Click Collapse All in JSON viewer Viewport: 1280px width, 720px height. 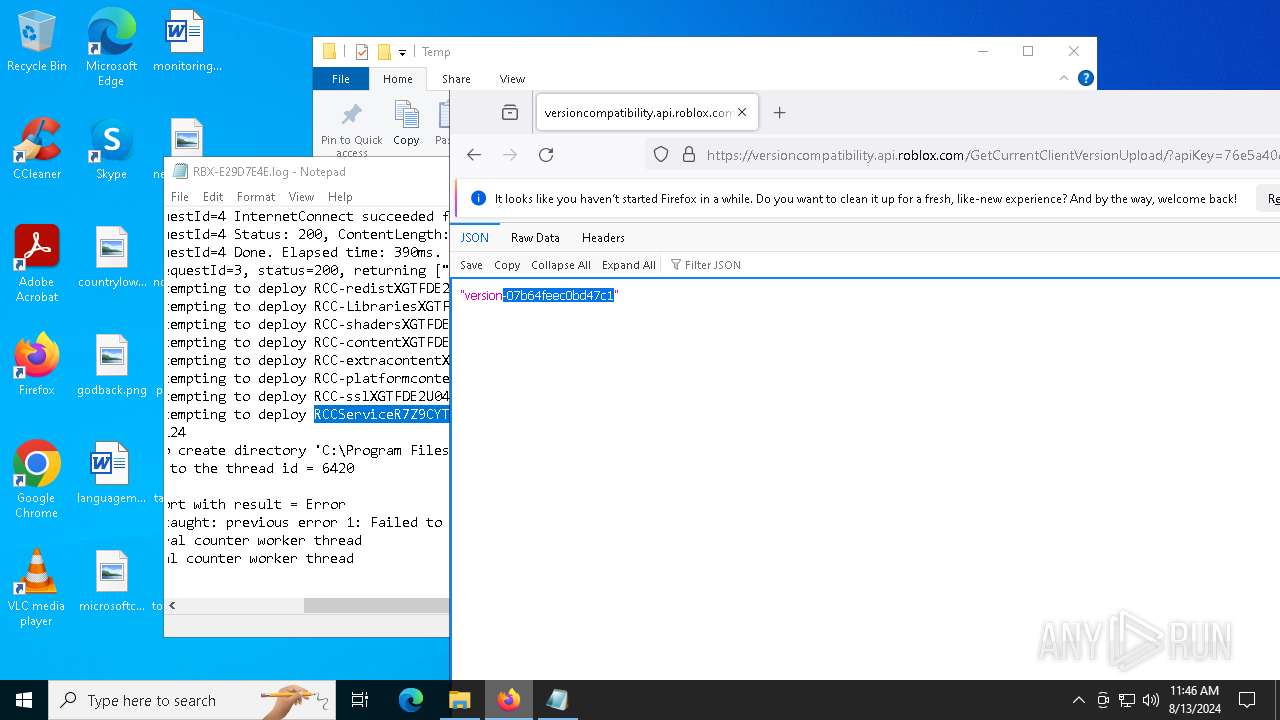(x=561, y=265)
